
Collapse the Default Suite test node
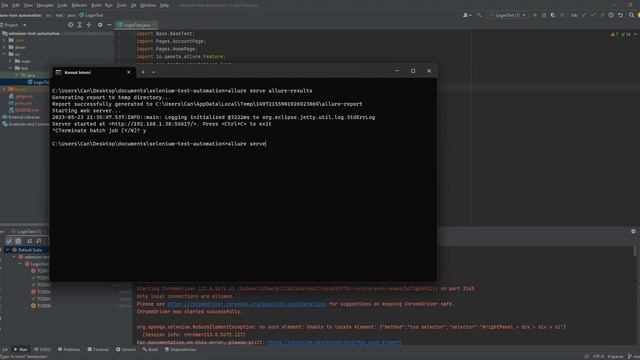7,250
